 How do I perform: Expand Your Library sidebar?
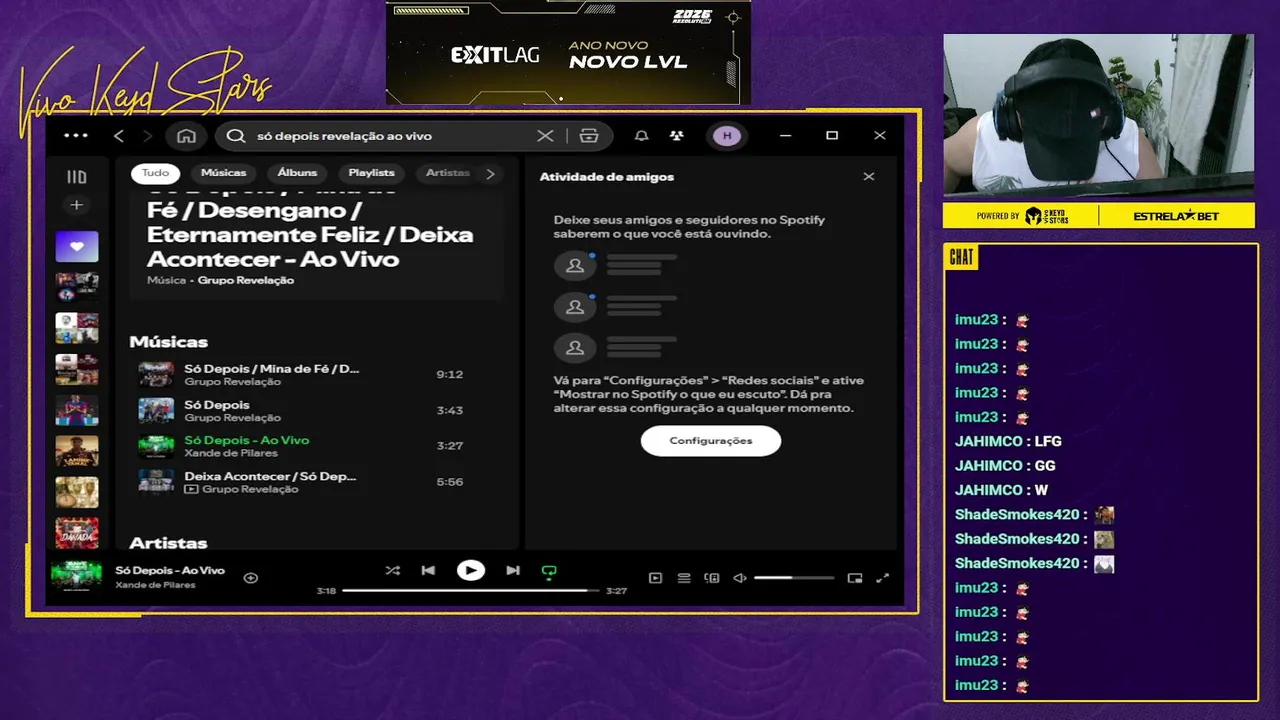click(76, 177)
